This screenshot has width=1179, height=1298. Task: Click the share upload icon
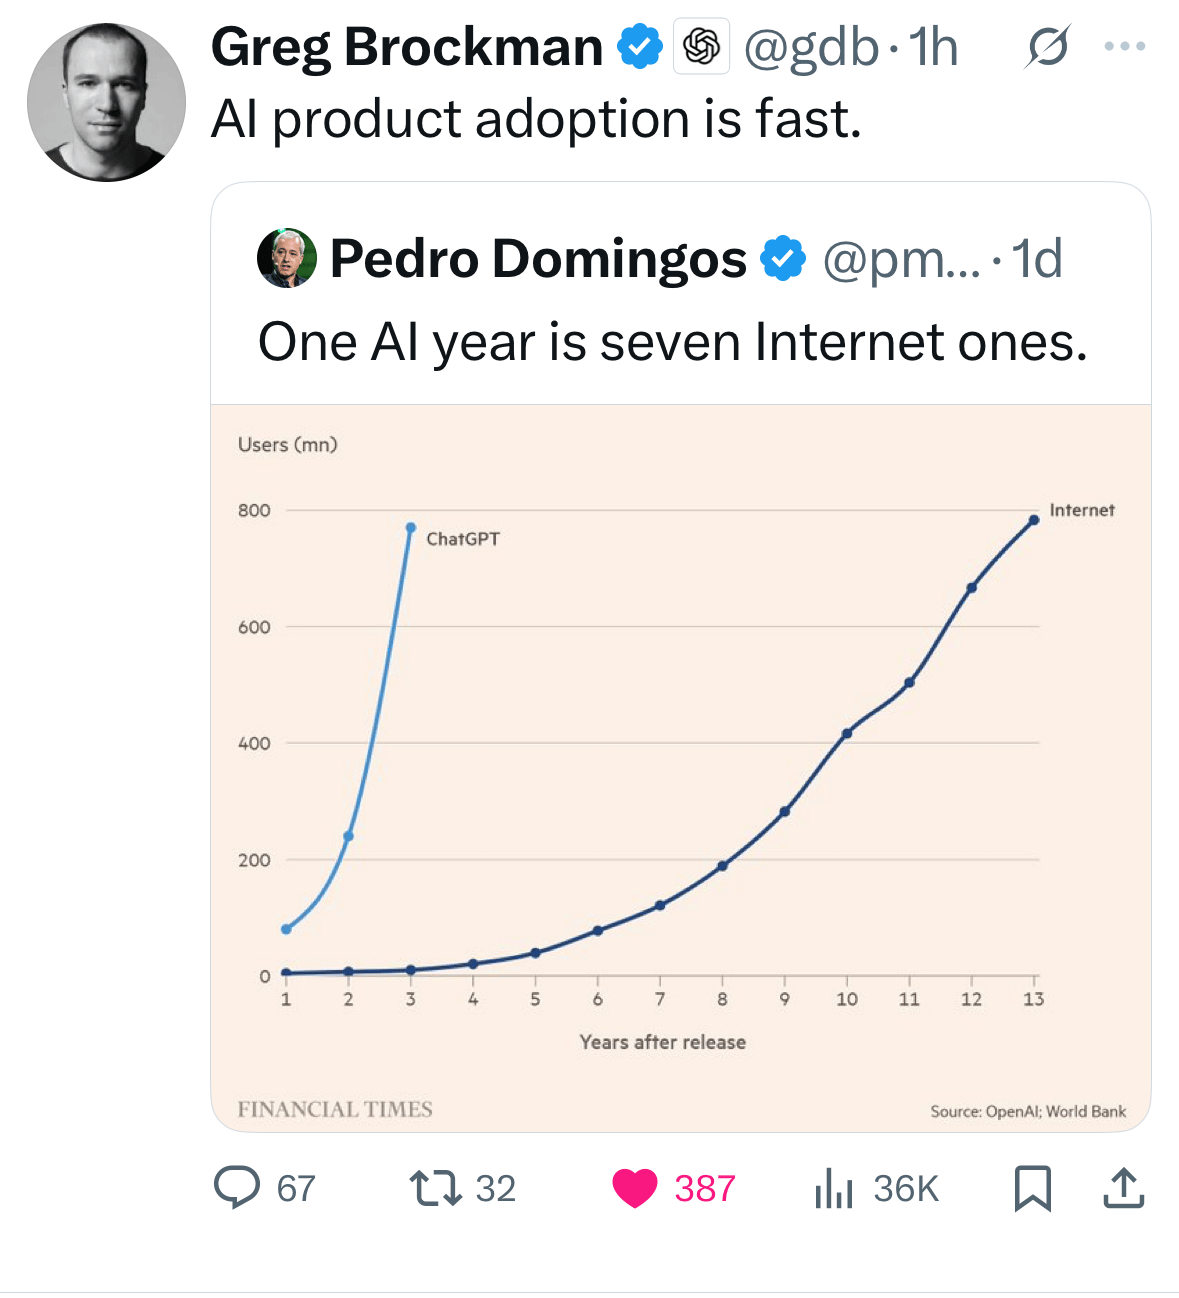1123,1188
